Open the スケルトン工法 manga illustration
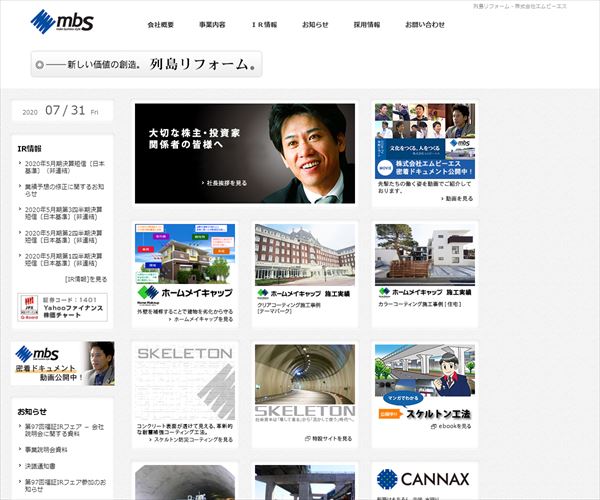This screenshot has height=500, width=600. point(425,370)
